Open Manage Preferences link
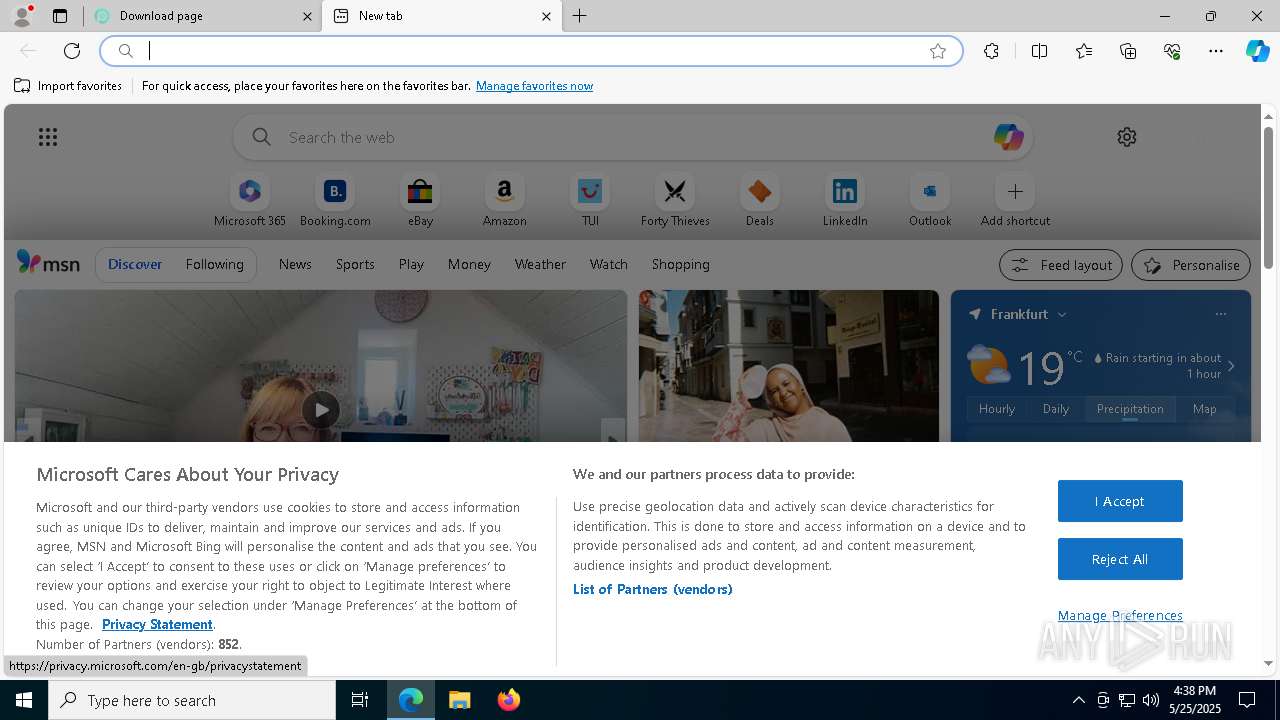 pos(1120,616)
